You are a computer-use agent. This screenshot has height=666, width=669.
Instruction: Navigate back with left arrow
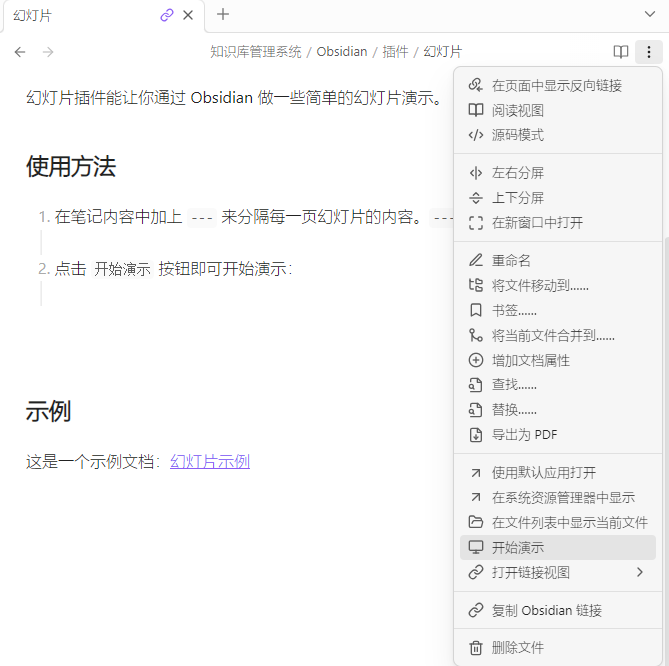20,52
